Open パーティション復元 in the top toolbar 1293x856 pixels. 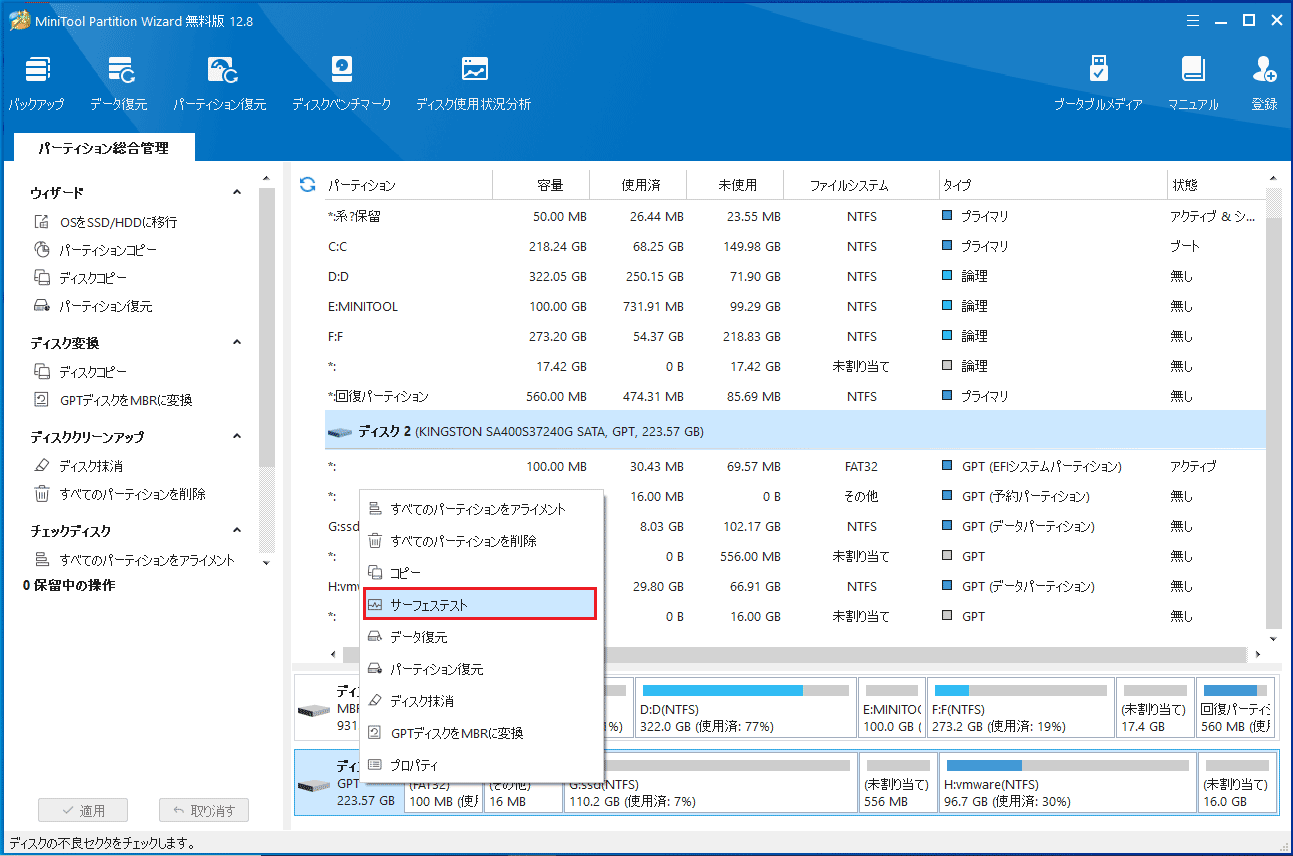(x=220, y=83)
